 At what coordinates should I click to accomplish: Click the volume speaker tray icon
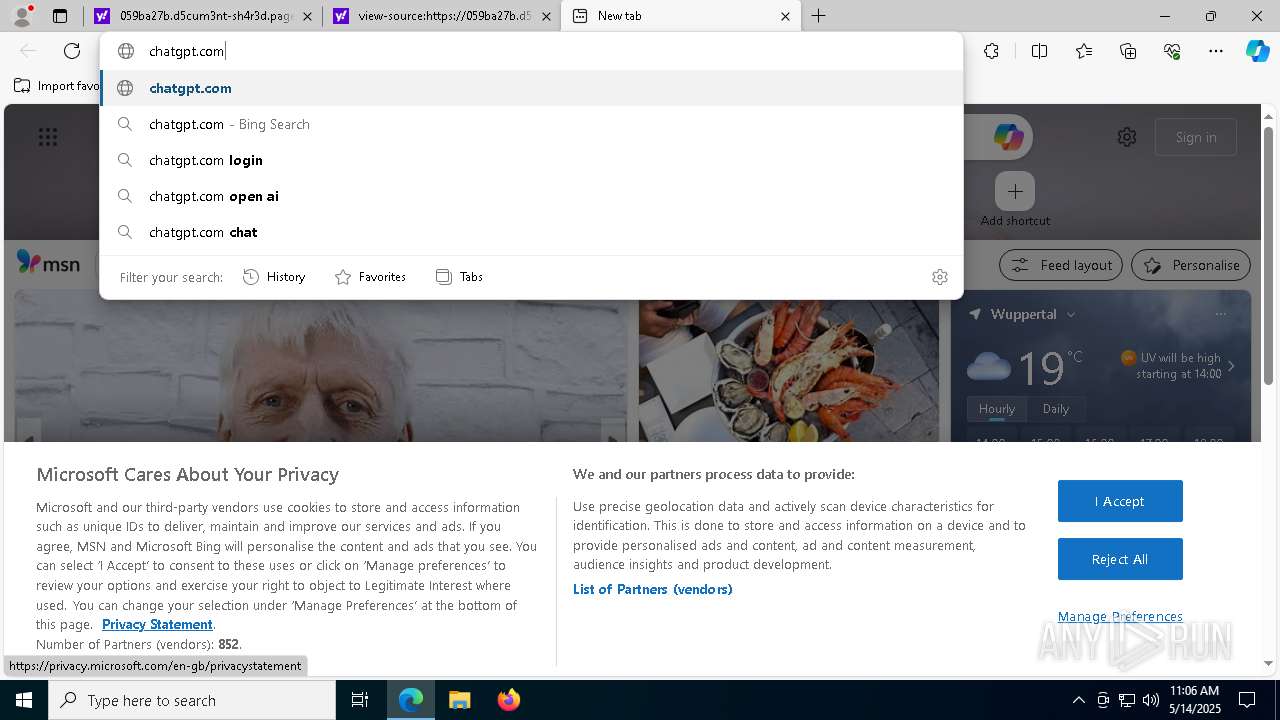(1151, 700)
